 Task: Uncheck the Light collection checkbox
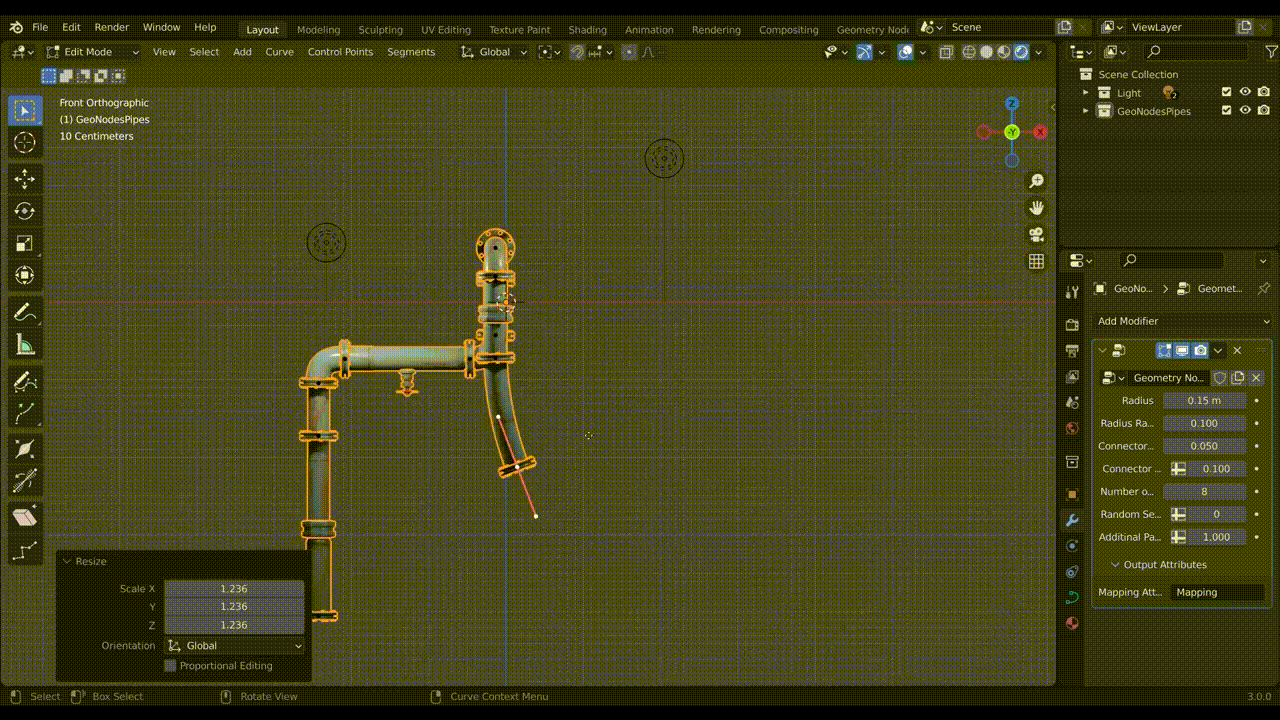click(1227, 92)
